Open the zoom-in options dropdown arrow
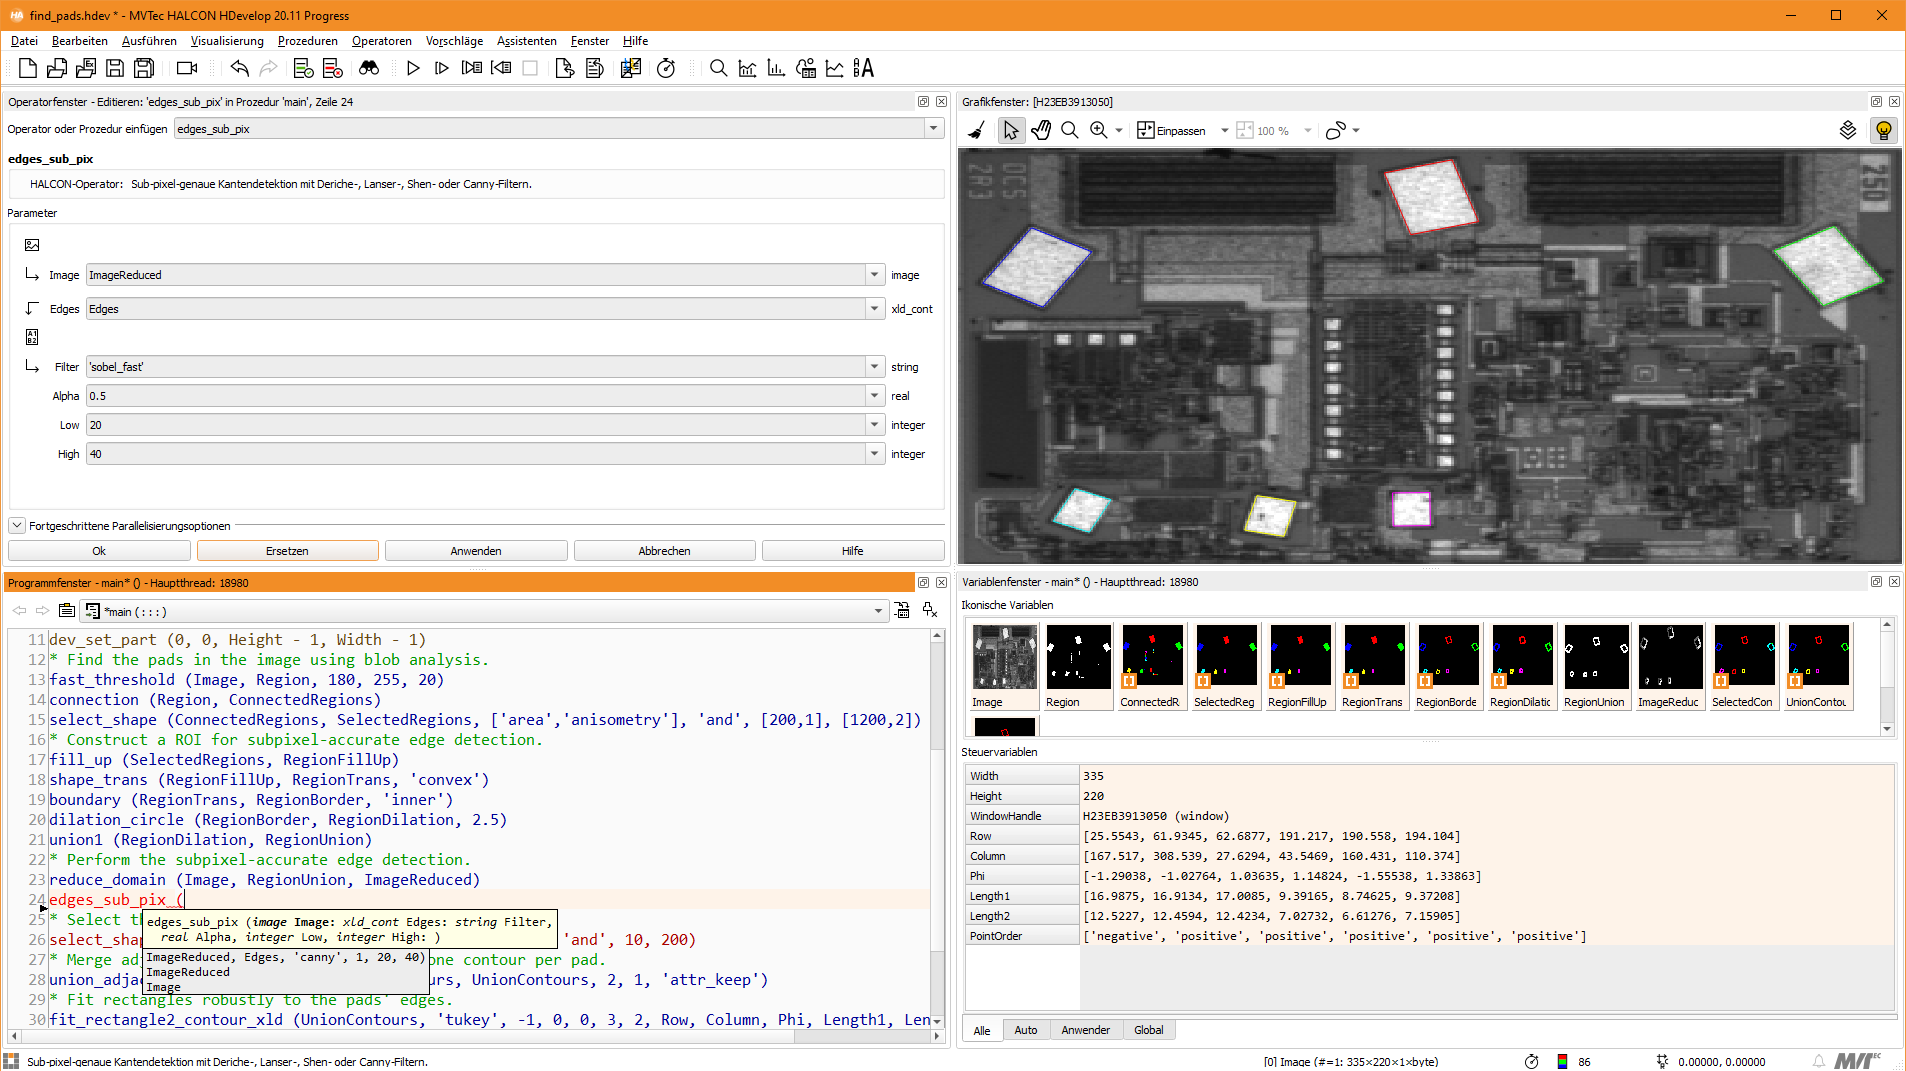The width and height of the screenshot is (1906, 1071). (x=1119, y=130)
